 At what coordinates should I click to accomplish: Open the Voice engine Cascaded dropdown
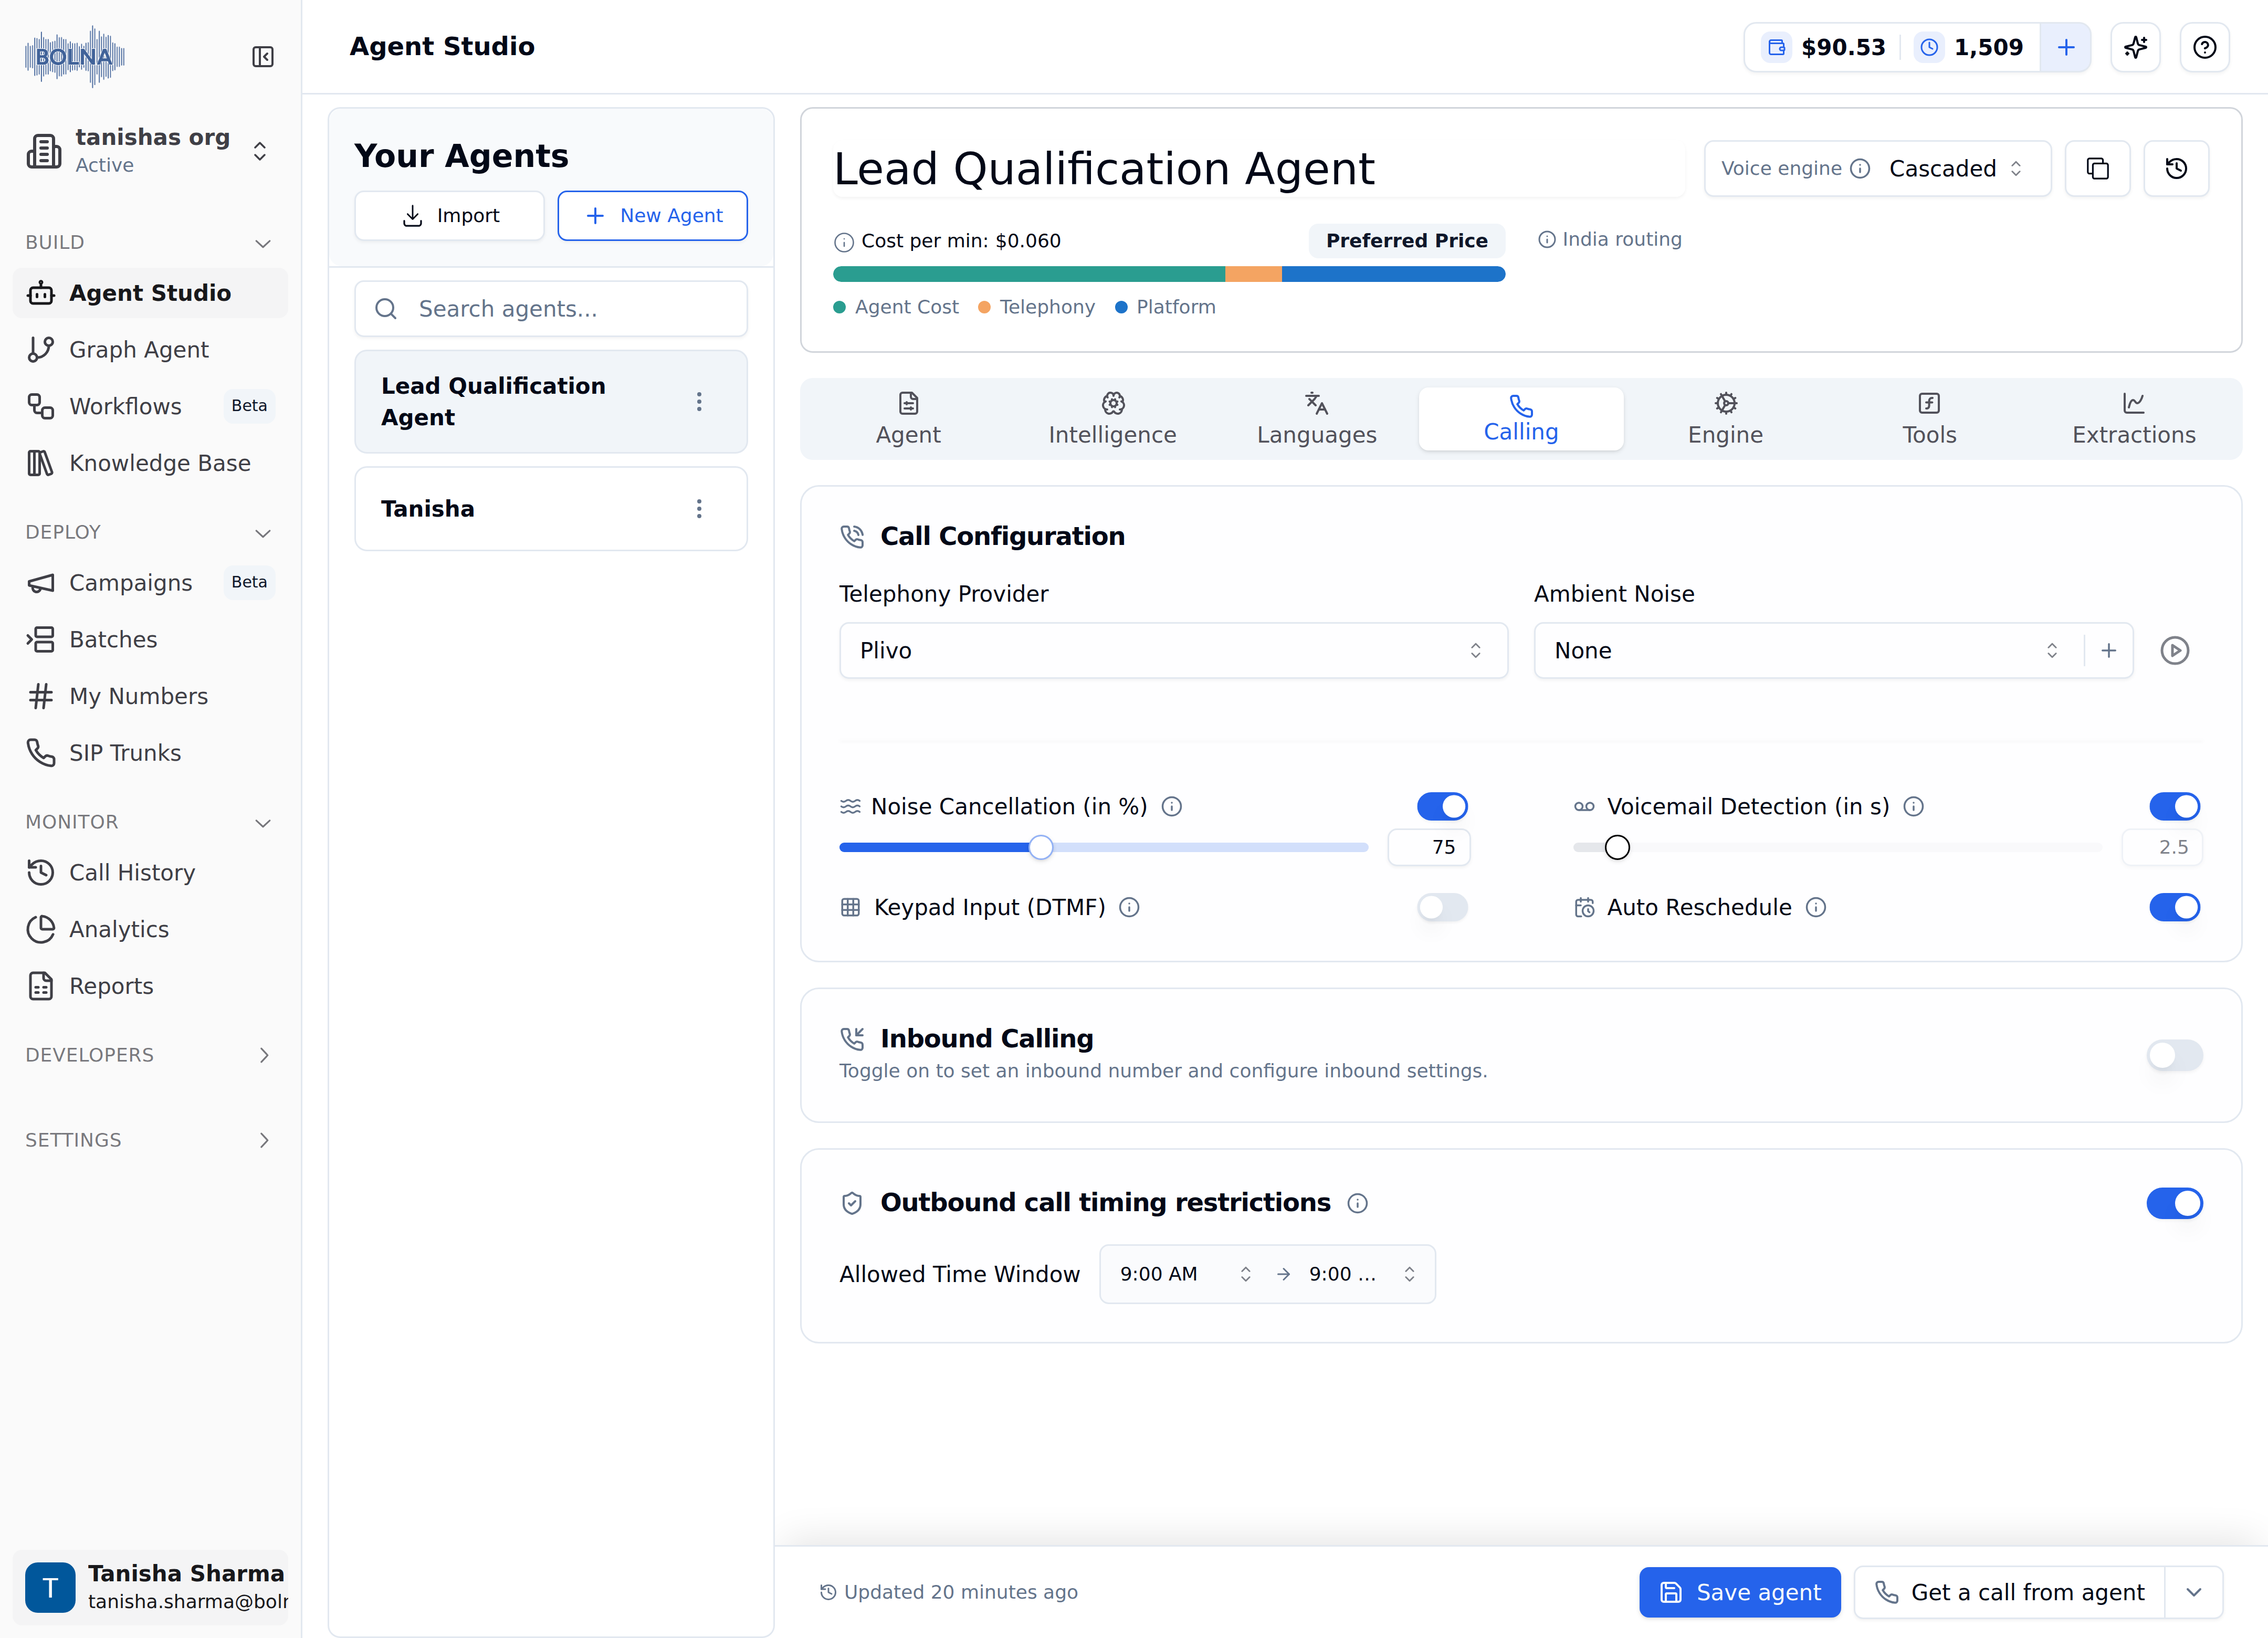click(x=1956, y=169)
